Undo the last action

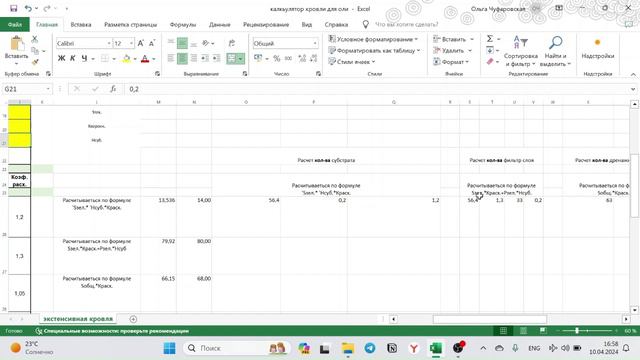28,9
